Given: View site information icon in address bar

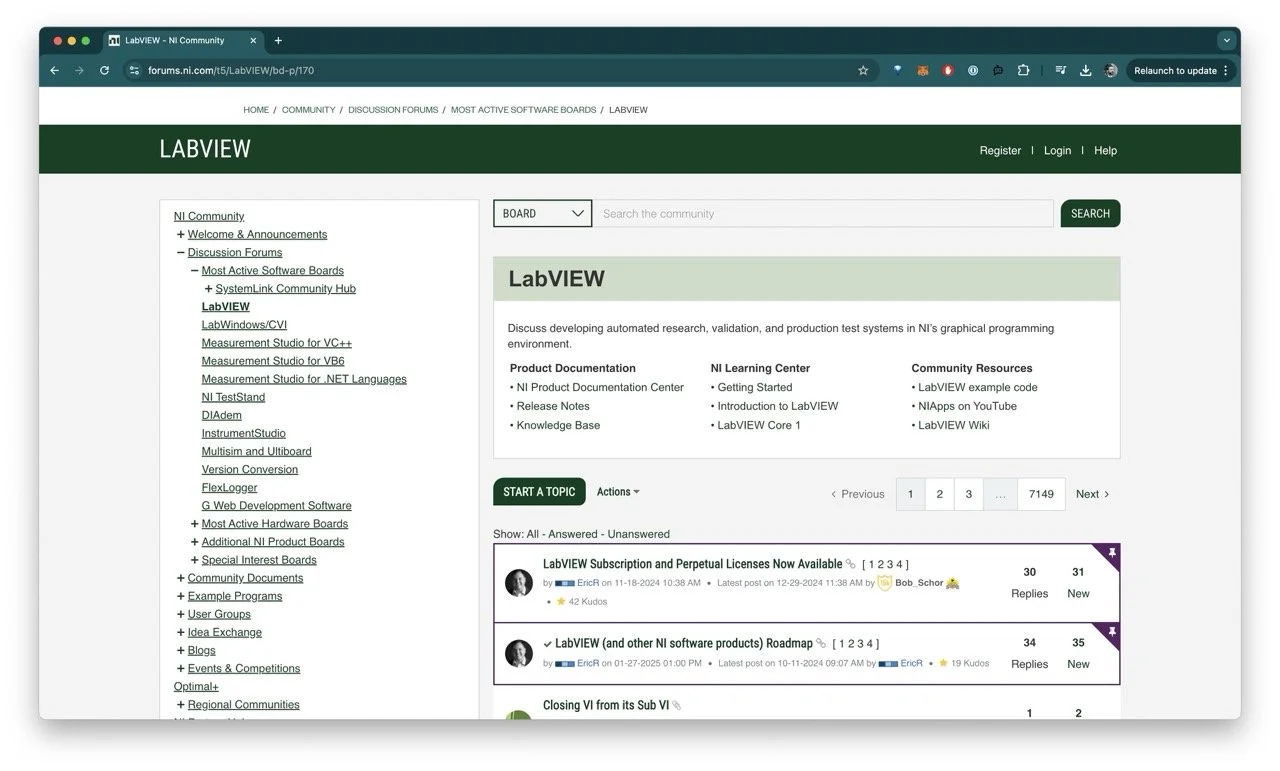Looking at the screenshot, I should coord(135,71).
